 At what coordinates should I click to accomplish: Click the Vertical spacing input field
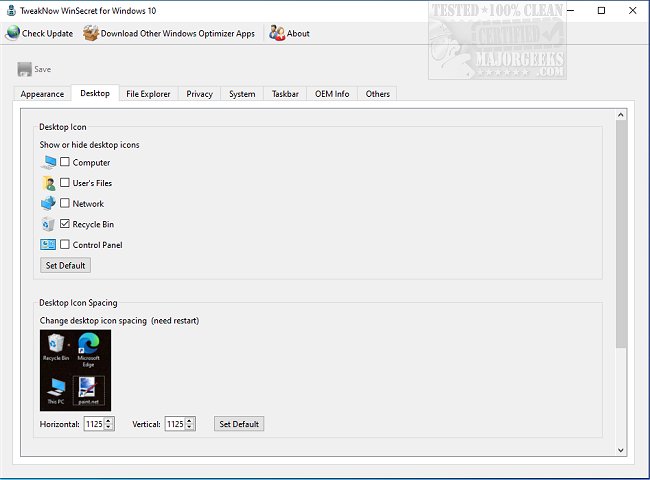[175, 424]
